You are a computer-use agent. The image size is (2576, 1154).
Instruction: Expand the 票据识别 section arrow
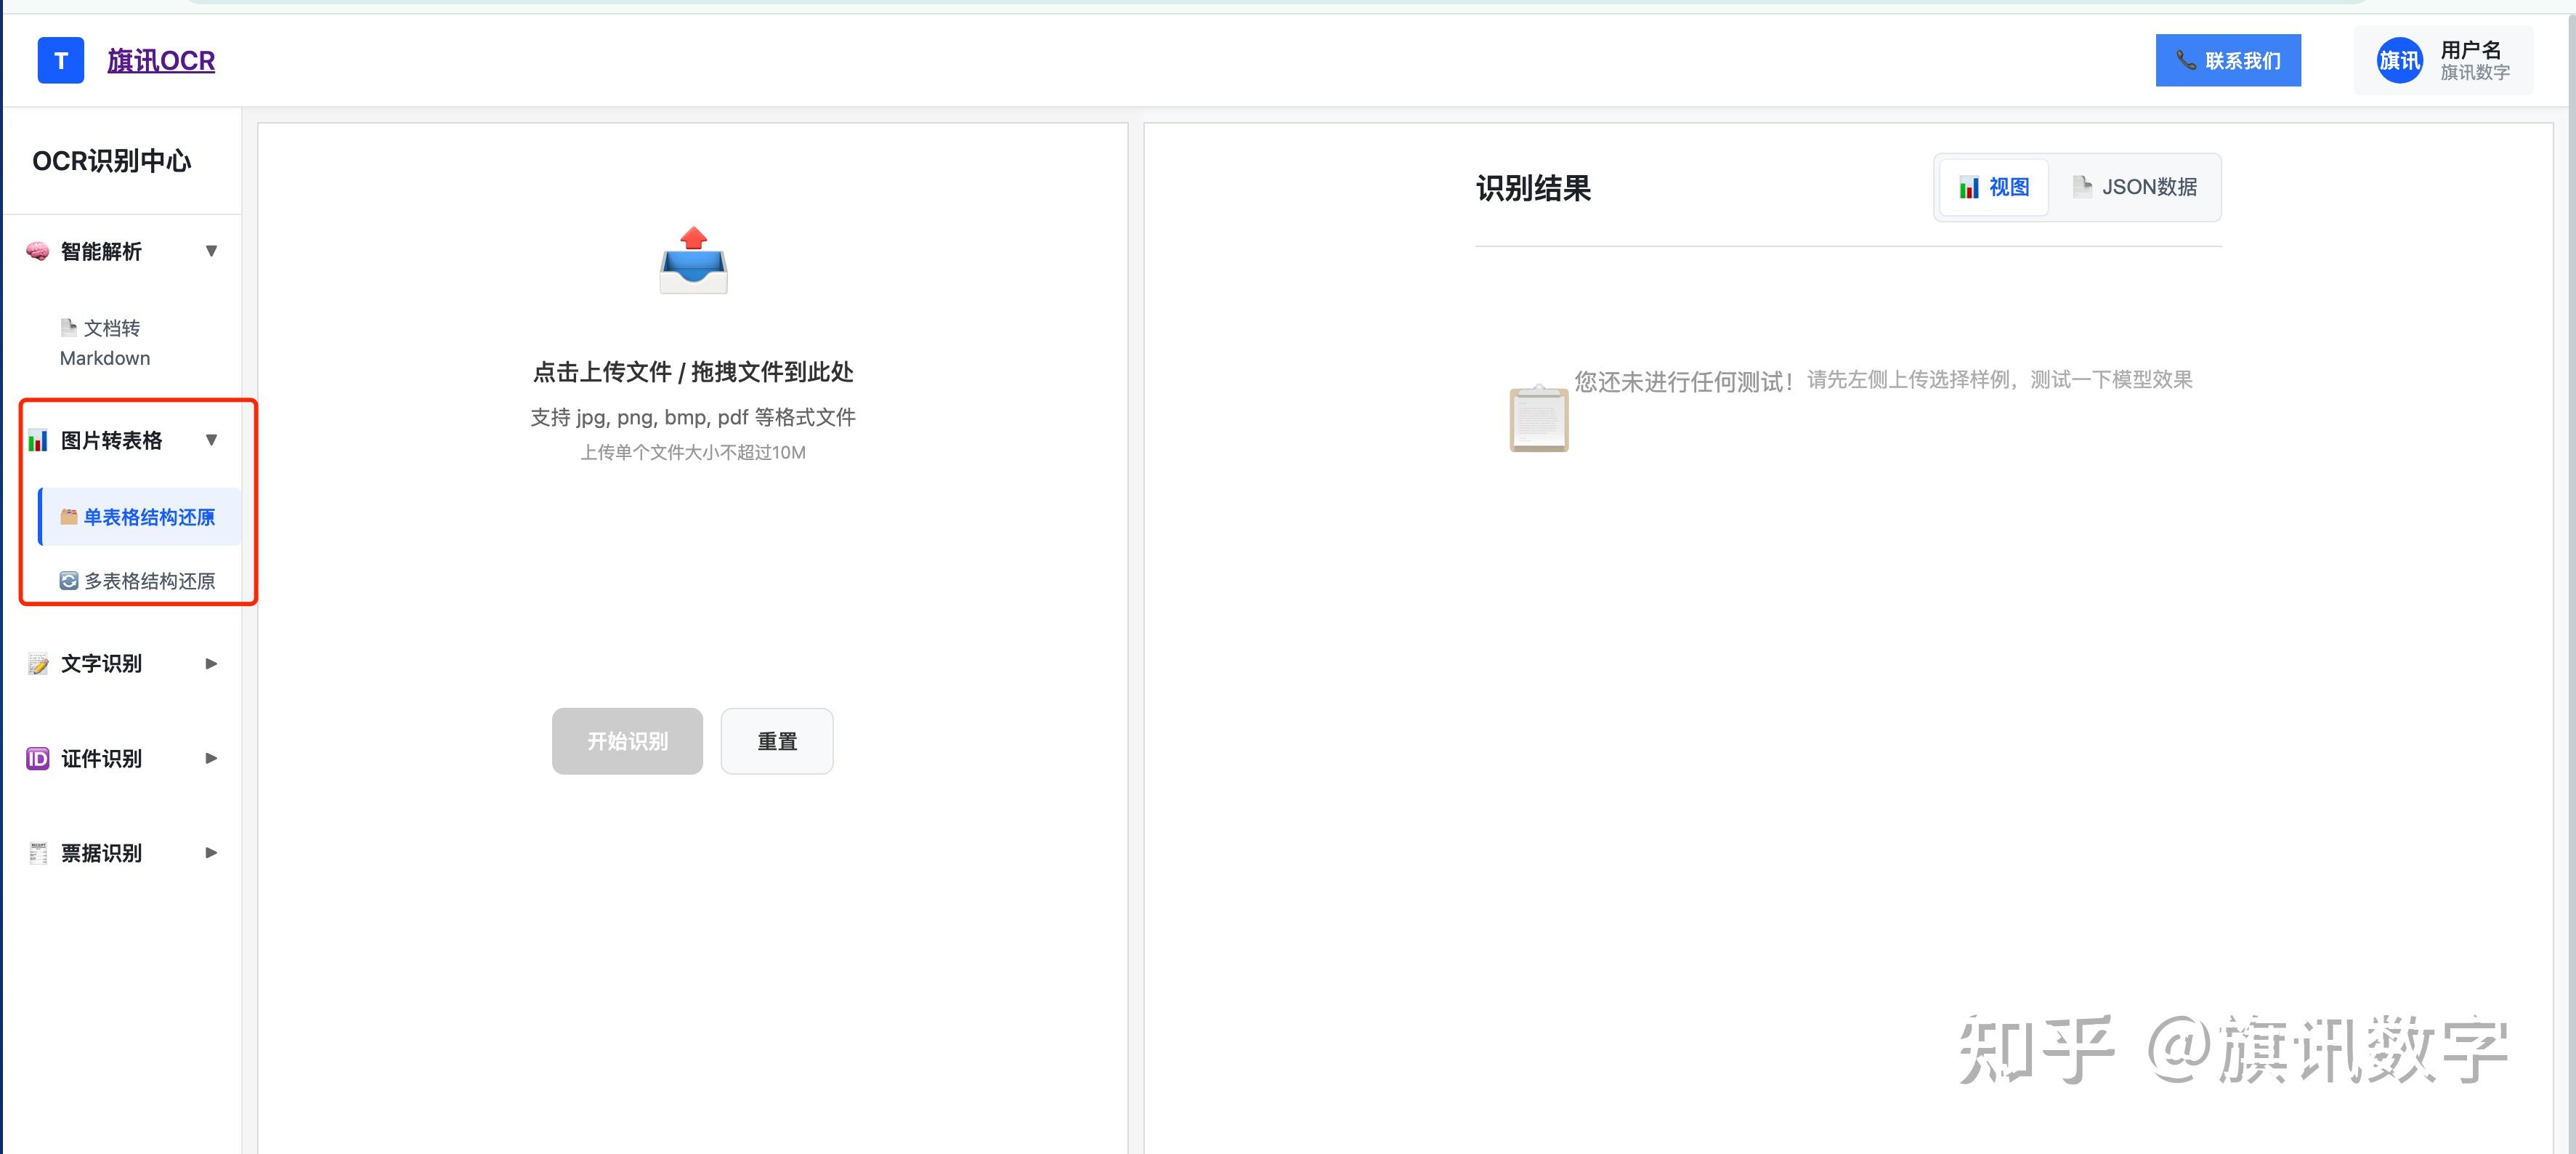(x=211, y=853)
